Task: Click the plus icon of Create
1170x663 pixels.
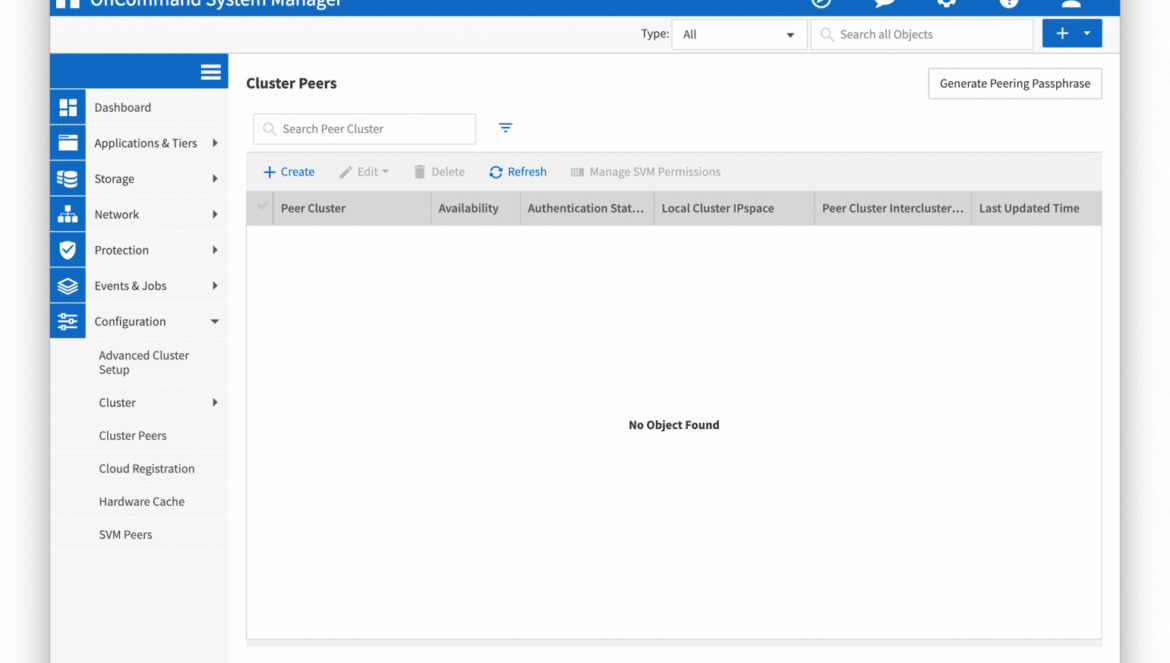Action: click(269, 172)
